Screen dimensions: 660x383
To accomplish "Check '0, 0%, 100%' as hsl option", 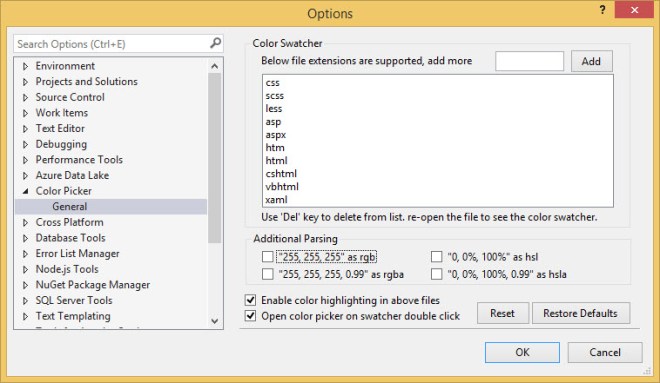I will 436,256.
